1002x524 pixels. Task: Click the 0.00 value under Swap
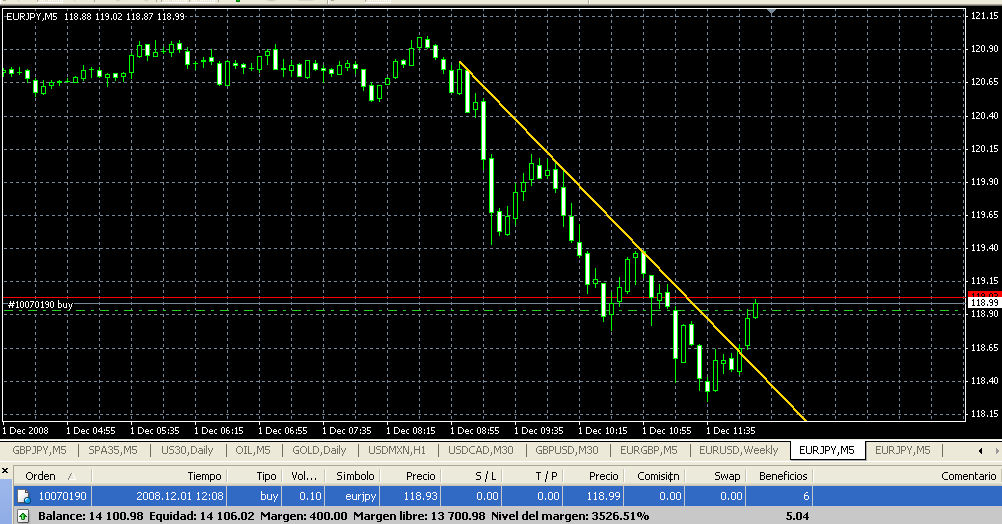pyautogui.click(x=731, y=496)
